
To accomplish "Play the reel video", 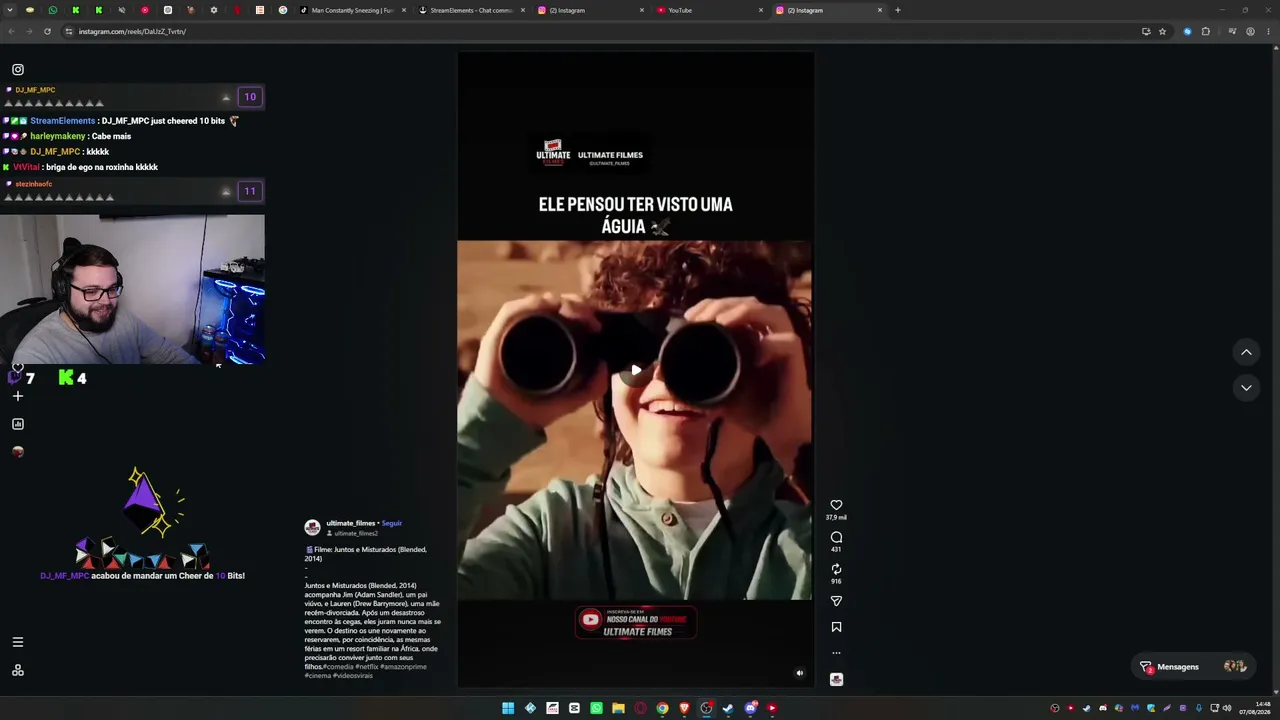I will (636, 370).
